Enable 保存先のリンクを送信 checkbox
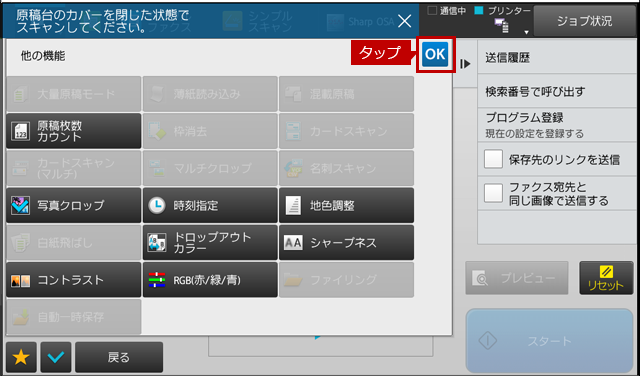 point(493,159)
